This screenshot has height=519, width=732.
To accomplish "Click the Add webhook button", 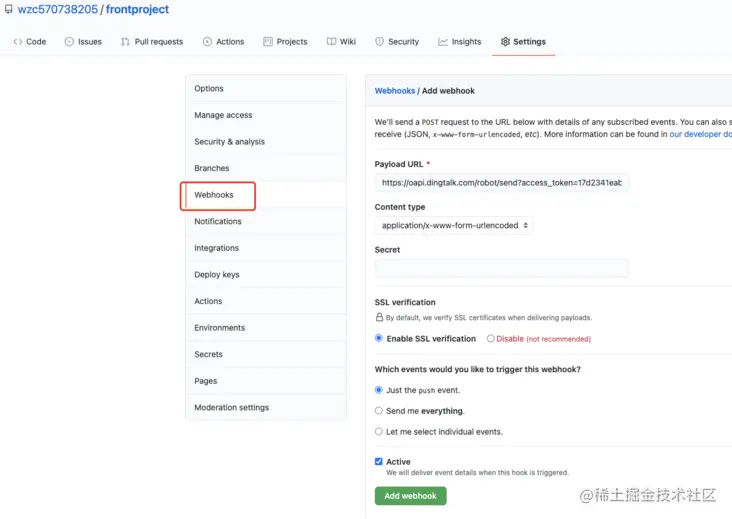I will coord(410,496).
